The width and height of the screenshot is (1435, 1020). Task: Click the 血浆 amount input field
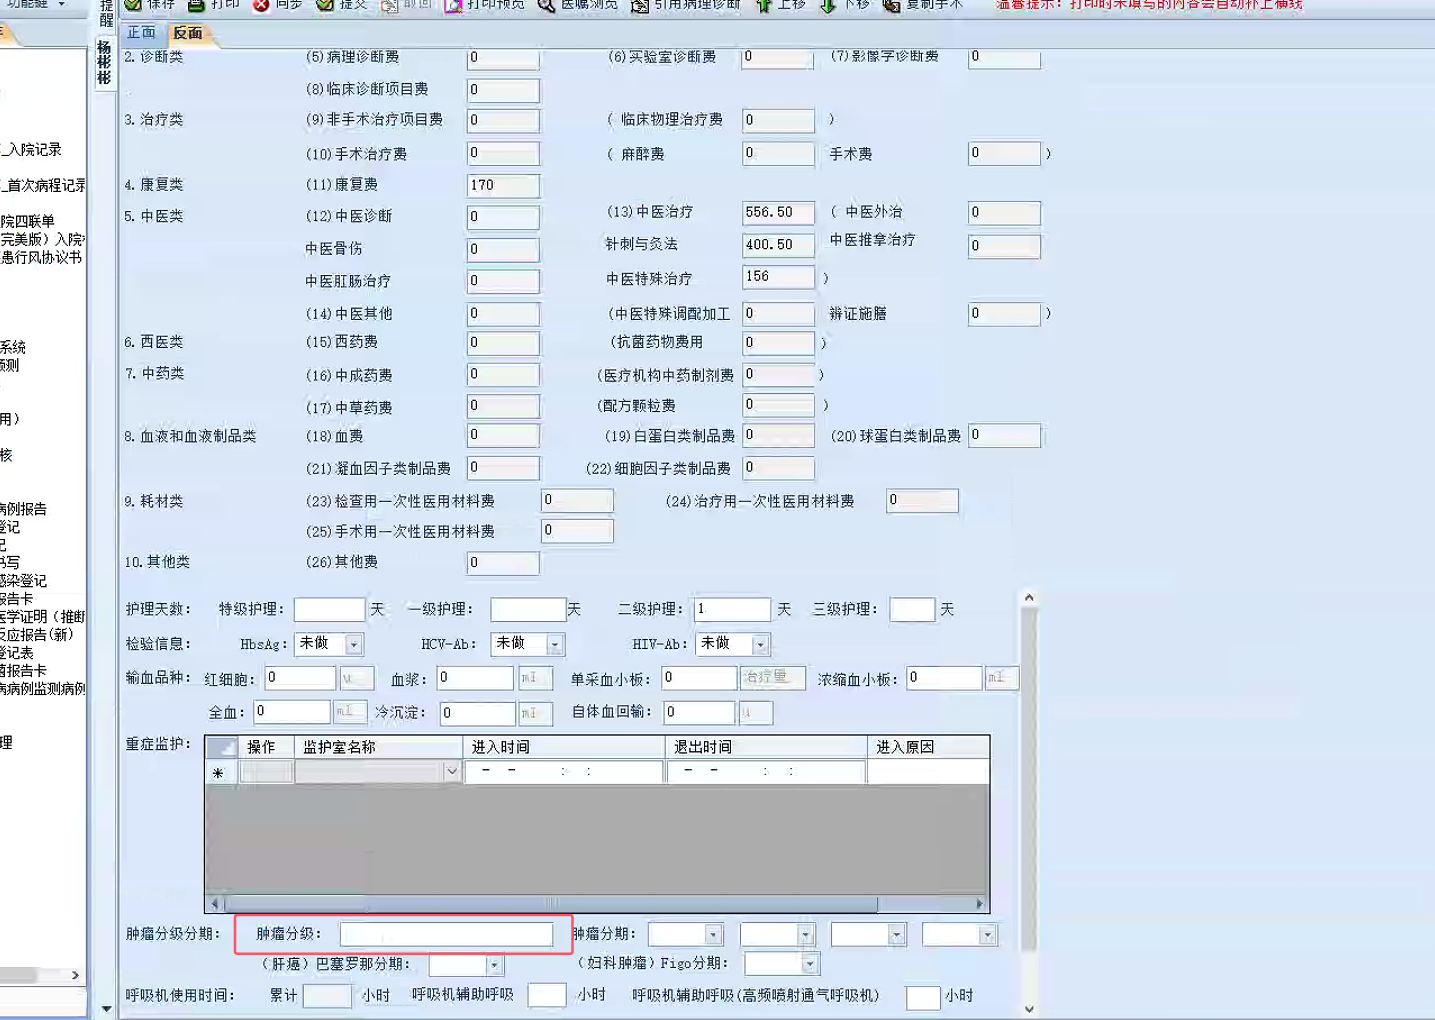point(475,678)
